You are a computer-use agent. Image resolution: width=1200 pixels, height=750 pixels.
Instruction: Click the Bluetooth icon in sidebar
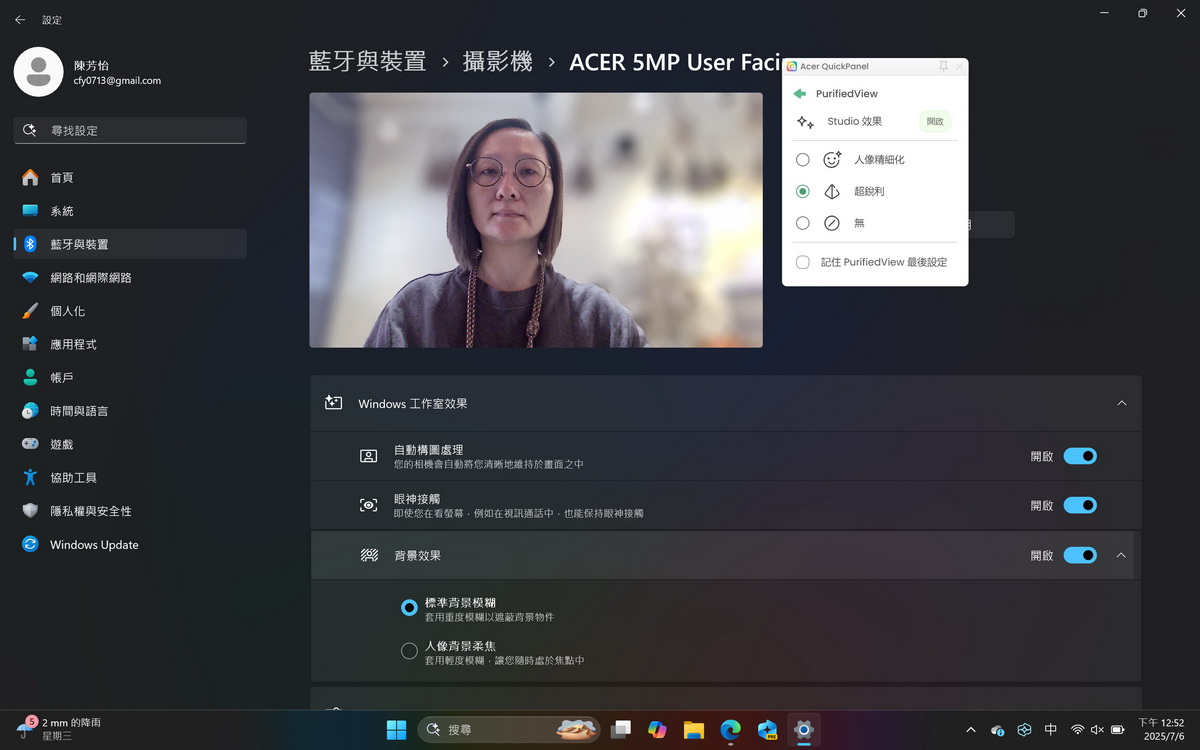pos(30,244)
